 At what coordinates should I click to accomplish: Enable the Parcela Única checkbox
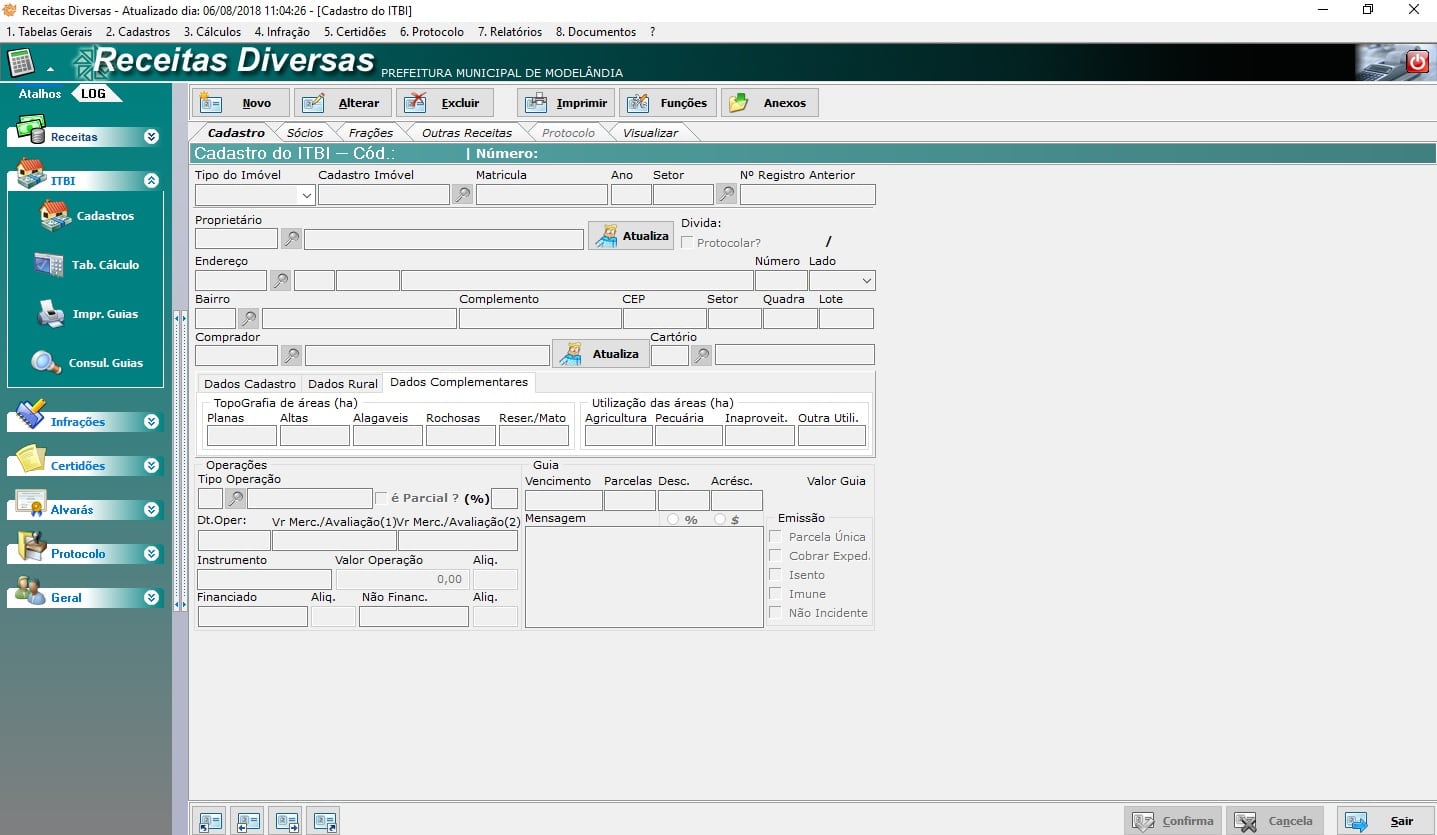pos(776,537)
